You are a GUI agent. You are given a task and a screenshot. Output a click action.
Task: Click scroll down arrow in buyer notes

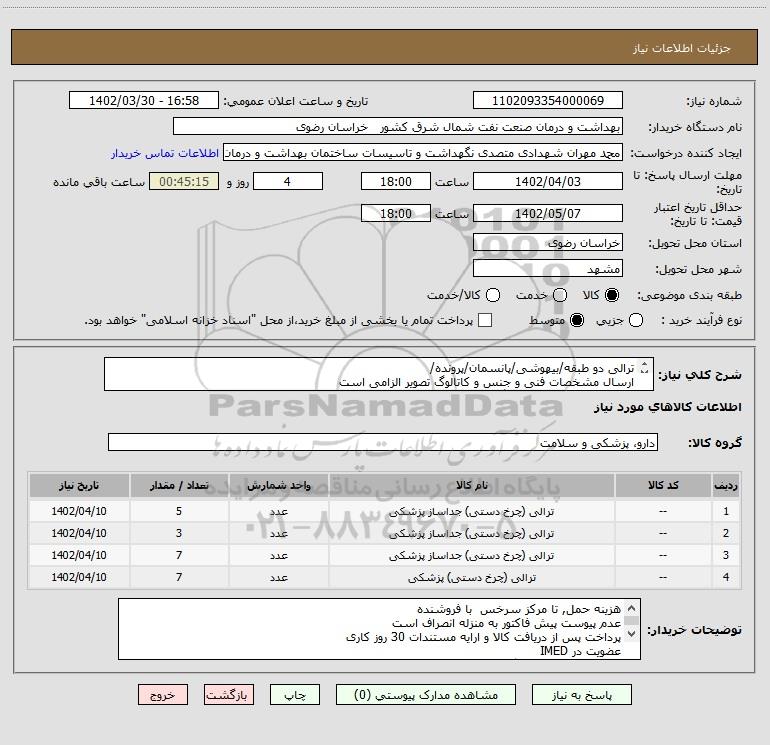[x=632, y=634]
